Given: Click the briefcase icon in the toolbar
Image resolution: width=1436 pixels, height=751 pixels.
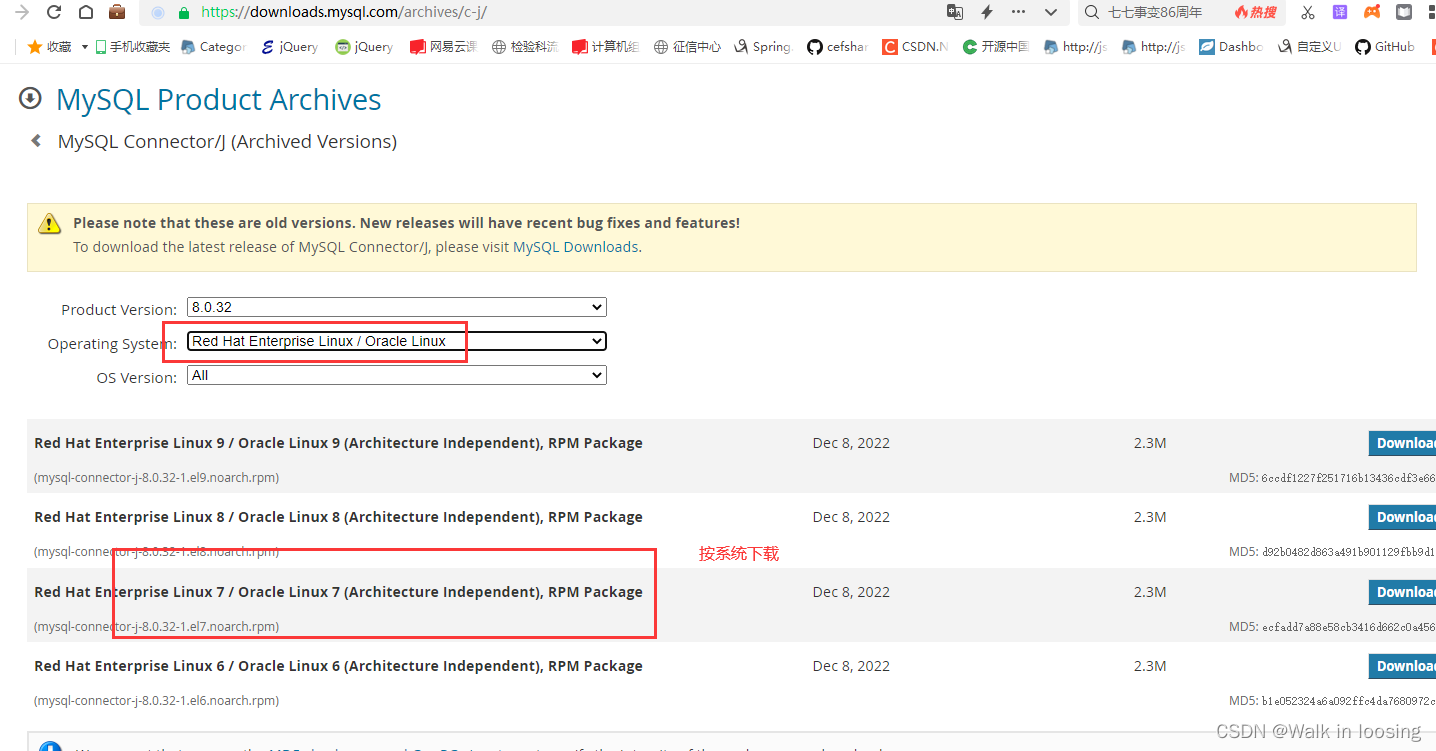Looking at the screenshot, I should click(117, 13).
